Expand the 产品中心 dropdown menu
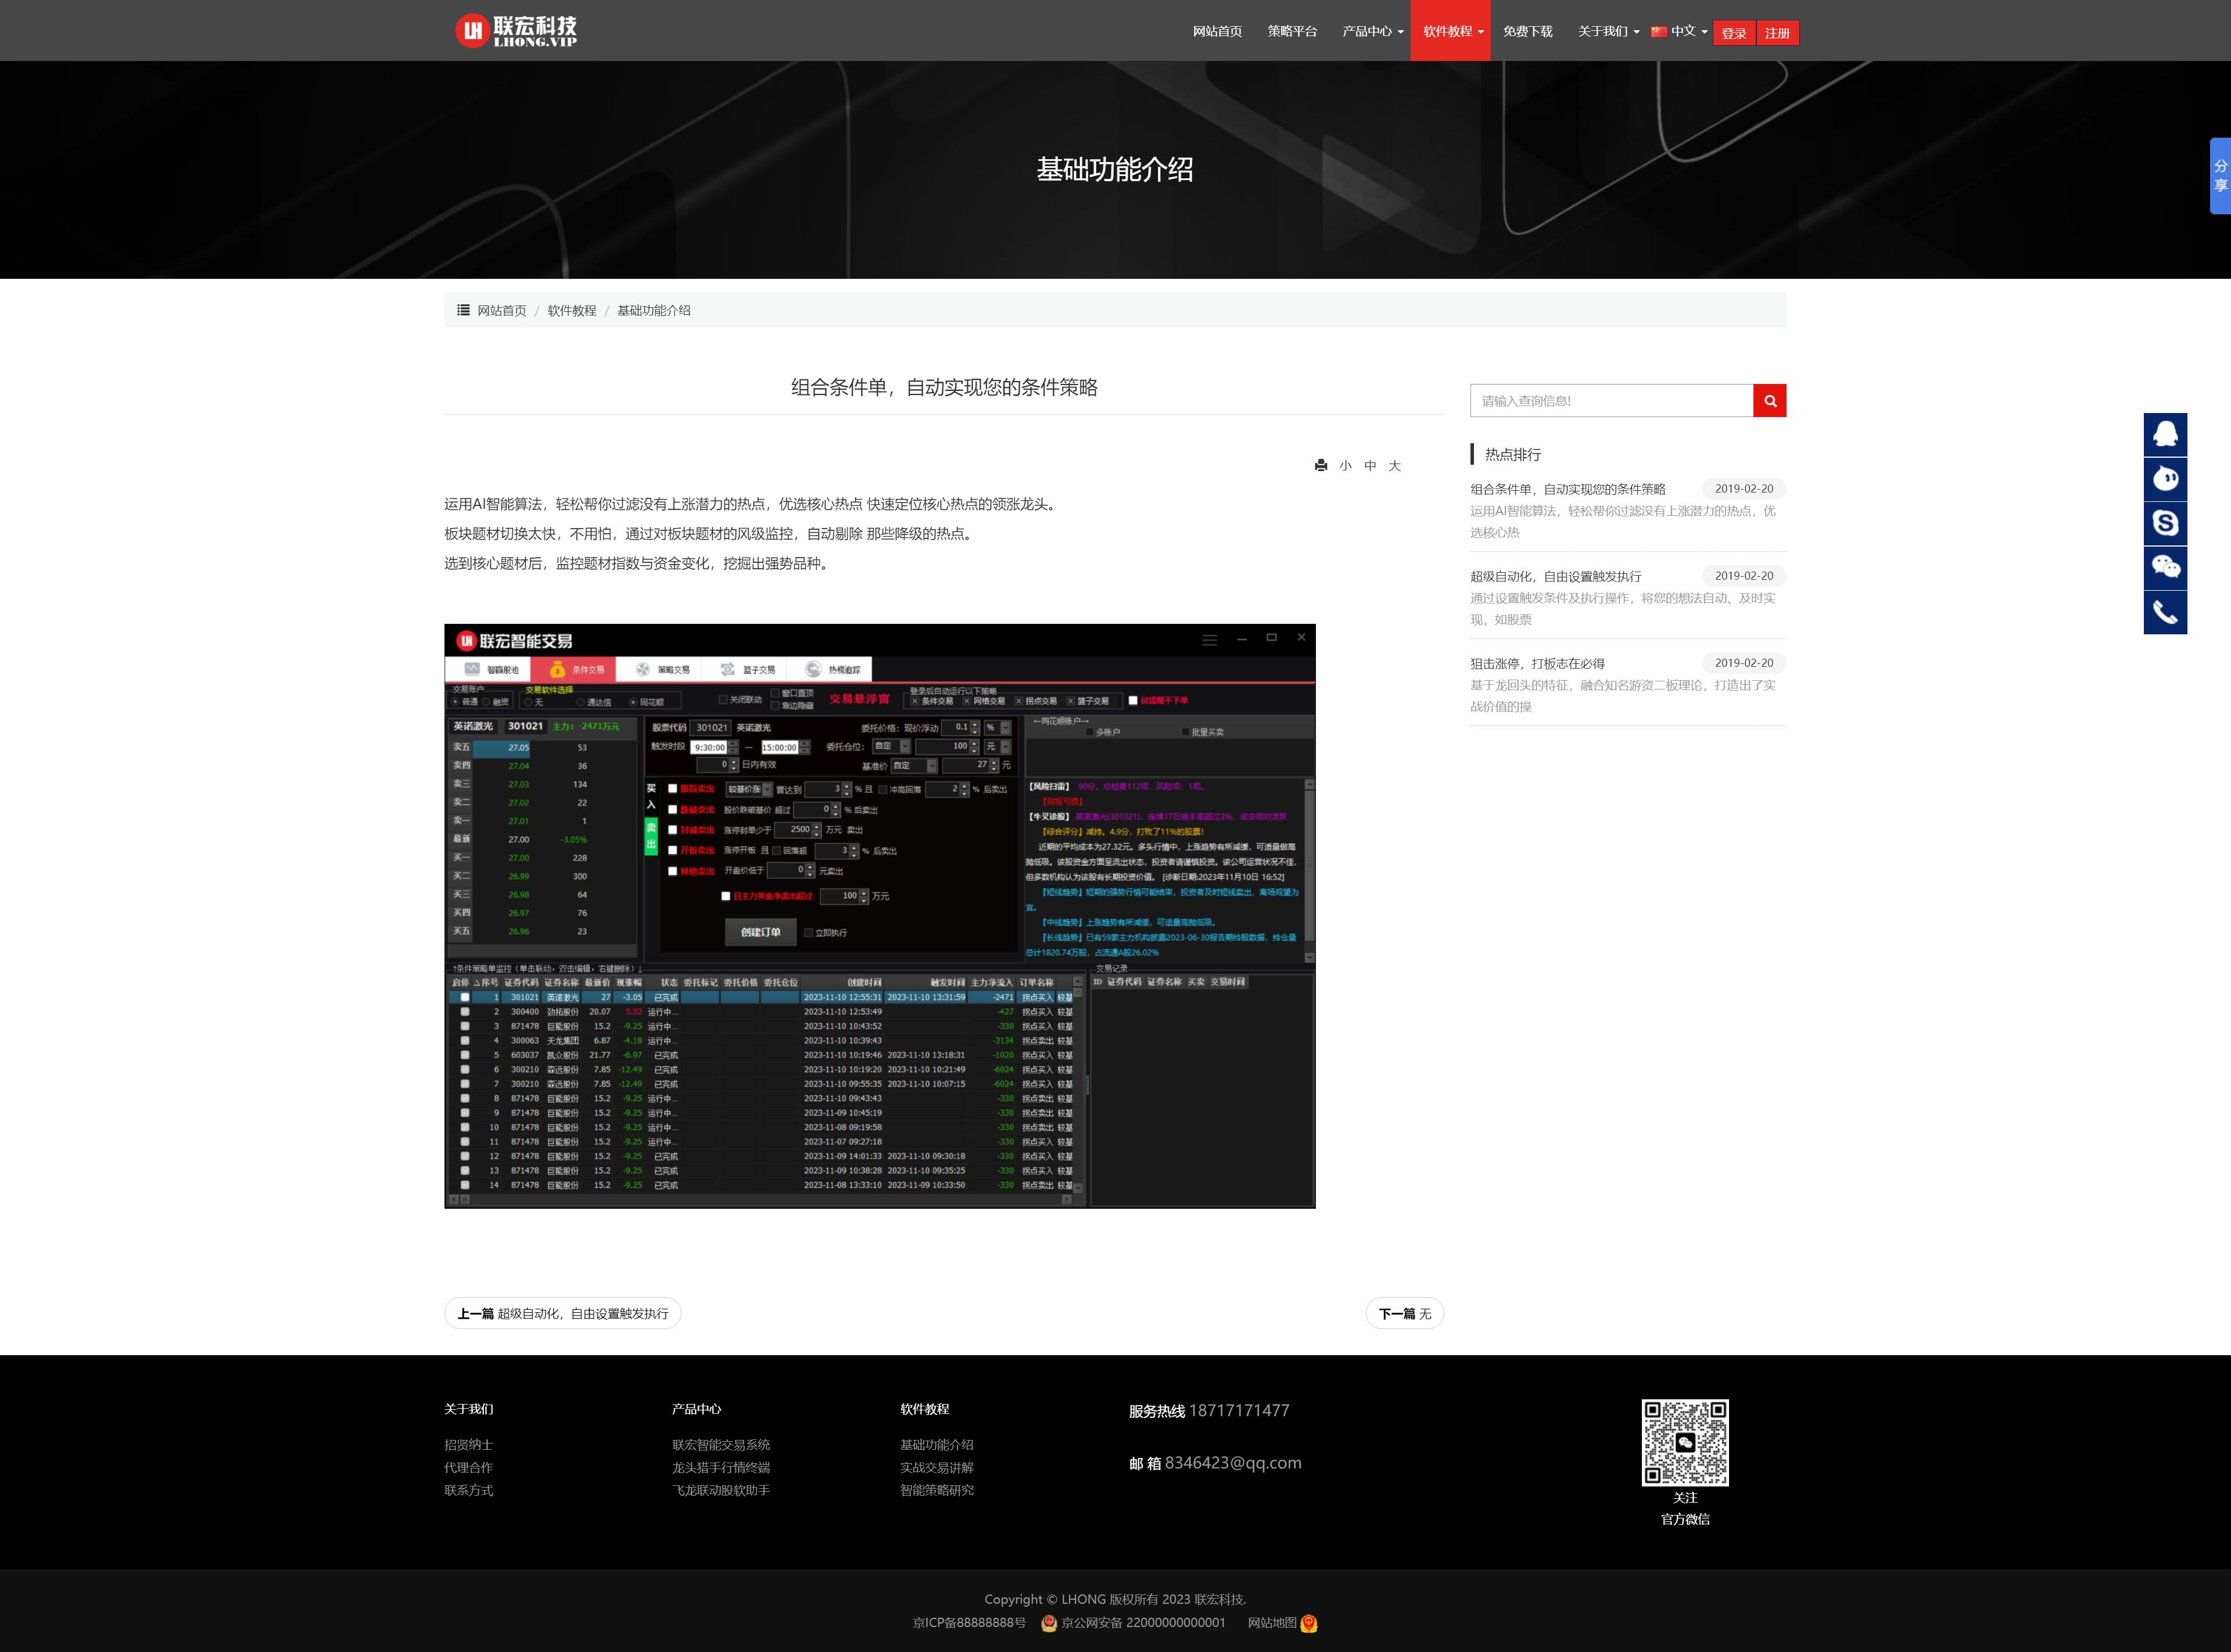Viewport: 2231px width, 1652px height. click(x=1372, y=31)
